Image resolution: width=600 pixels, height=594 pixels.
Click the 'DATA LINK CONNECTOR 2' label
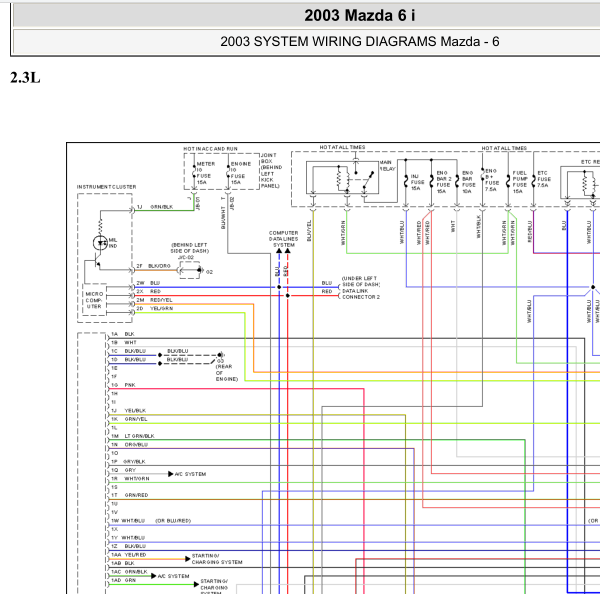click(361, 294)
